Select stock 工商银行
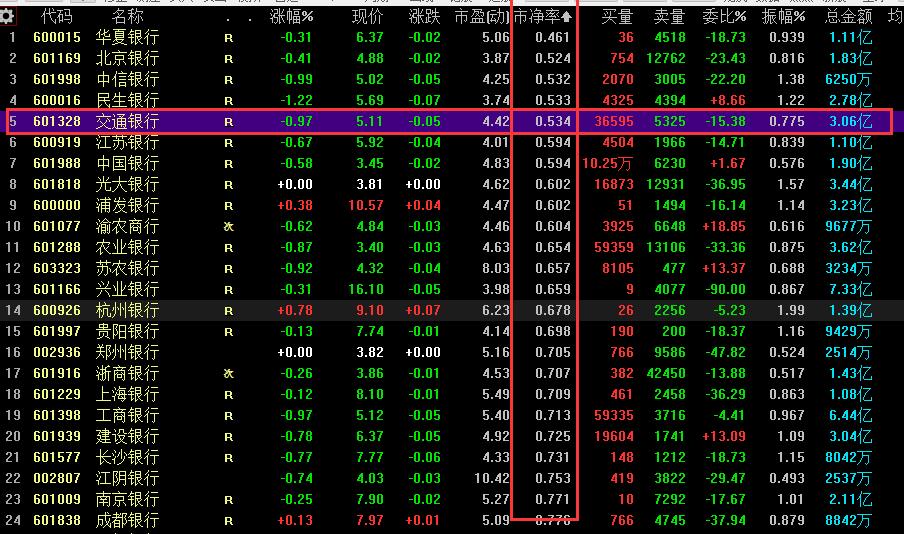The image size is (904, 534). 127,415
